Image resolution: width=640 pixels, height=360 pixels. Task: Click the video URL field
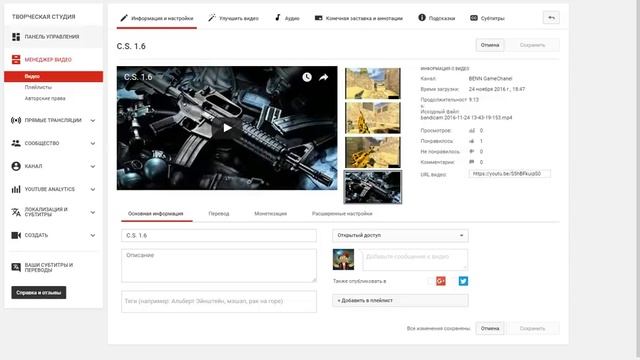tap(509, 174)
